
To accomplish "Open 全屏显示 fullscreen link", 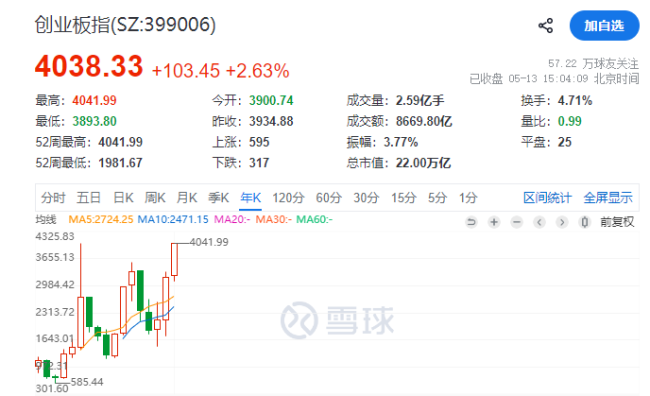I will point(608,198).
